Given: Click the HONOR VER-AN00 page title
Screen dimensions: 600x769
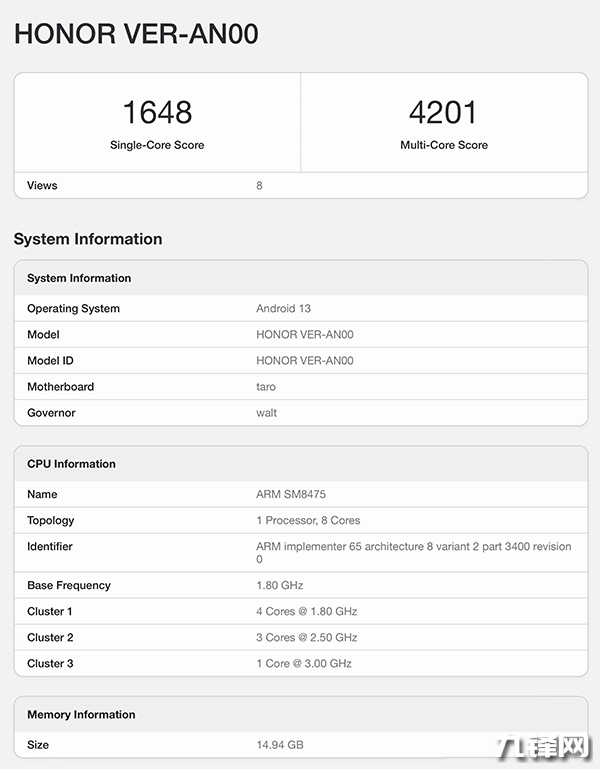Looking at the screenshot, I should pos(136,34).
